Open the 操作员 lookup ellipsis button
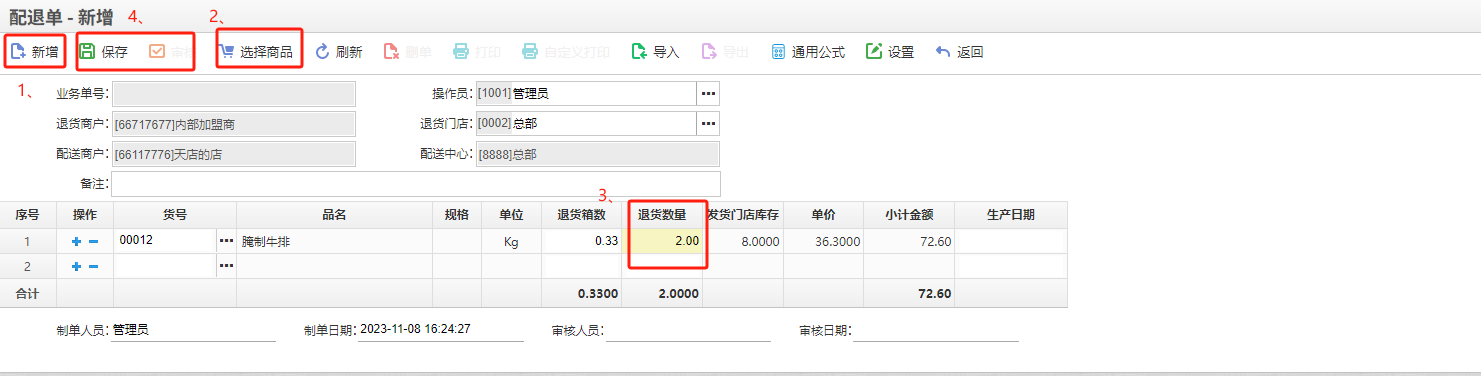The image size is (1481, 376). point(708,94)
